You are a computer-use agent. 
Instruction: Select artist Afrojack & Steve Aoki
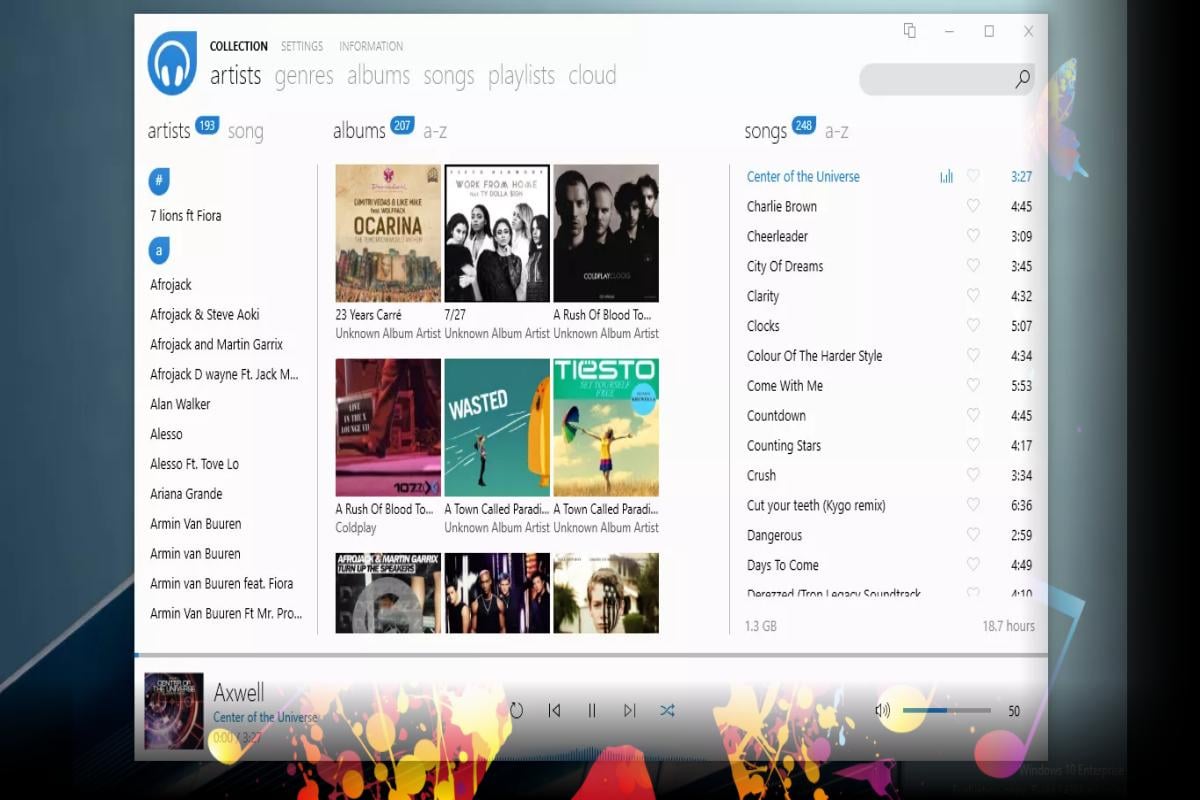click(205, 314)
